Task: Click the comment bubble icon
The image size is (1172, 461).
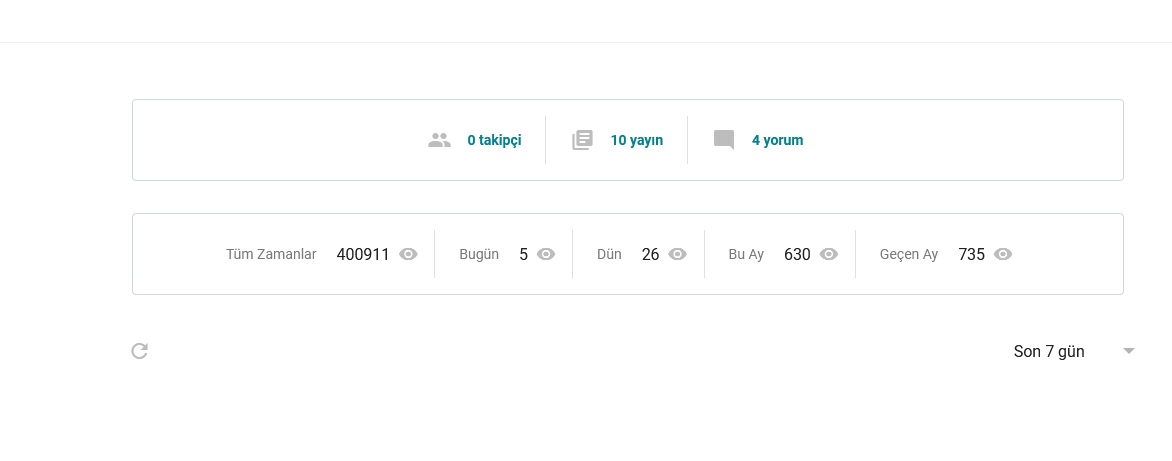Action: (x=724, y=140)
